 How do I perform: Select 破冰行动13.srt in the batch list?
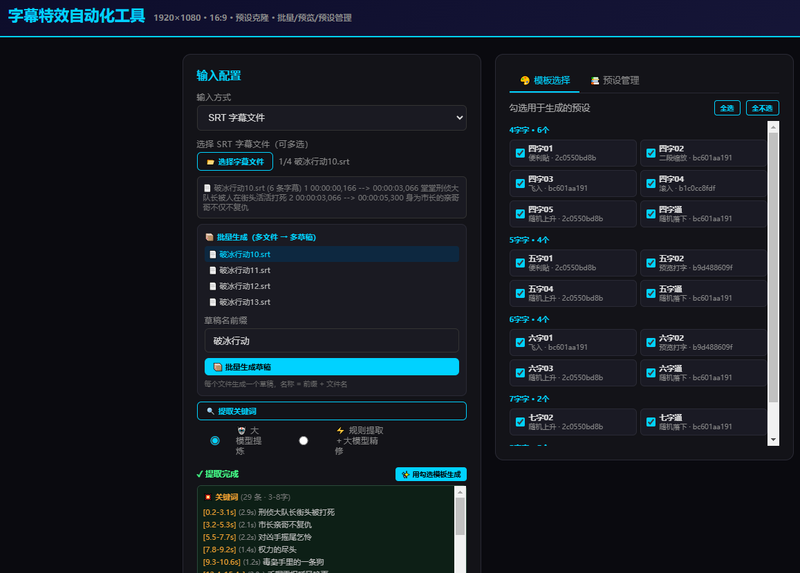point(332,302)
